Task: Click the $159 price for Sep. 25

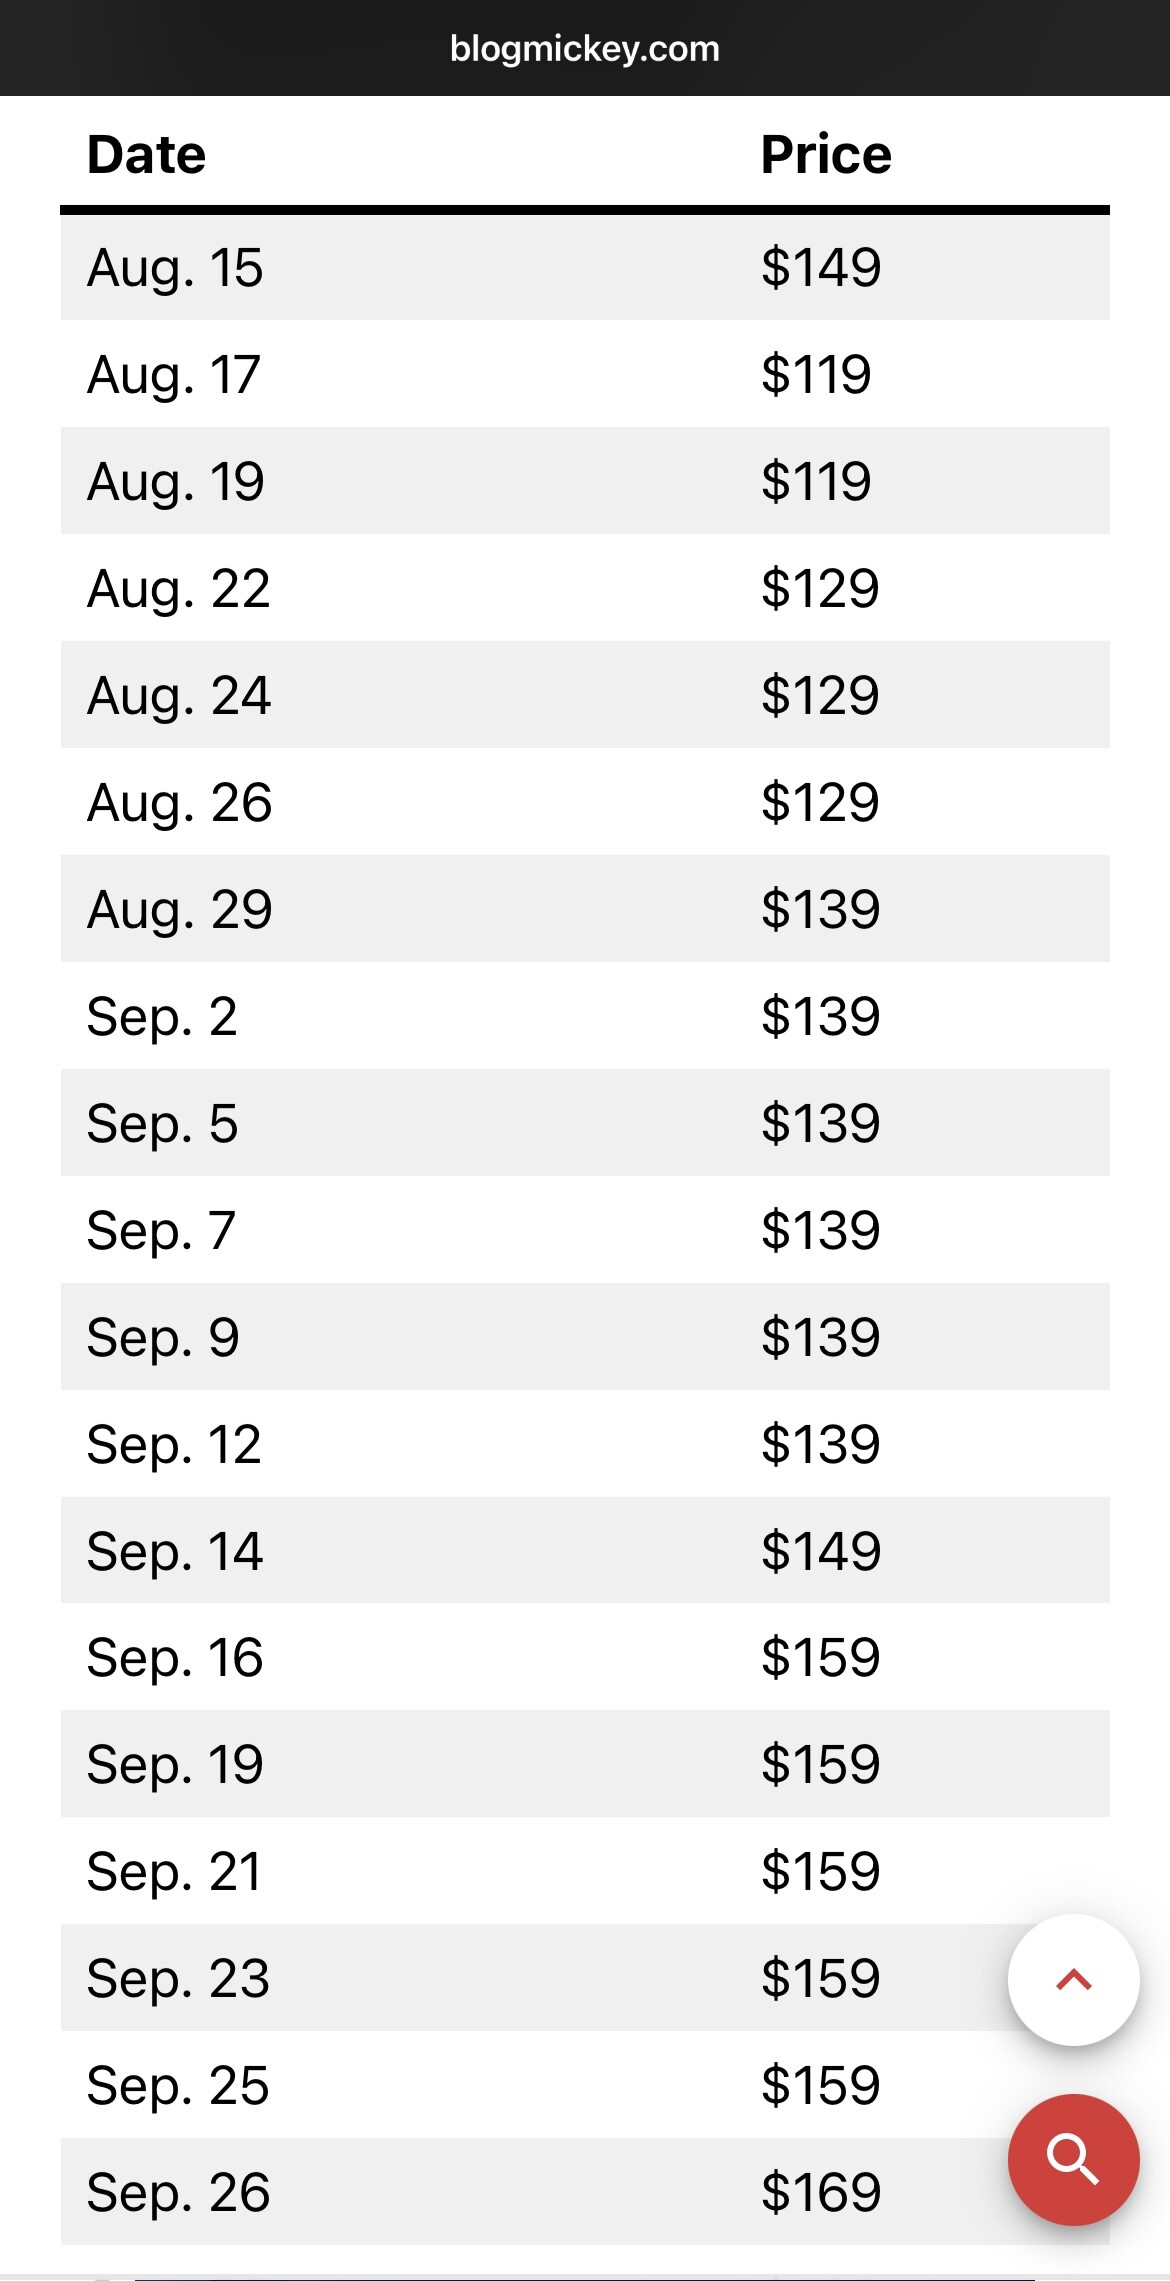Action: 821,2086
